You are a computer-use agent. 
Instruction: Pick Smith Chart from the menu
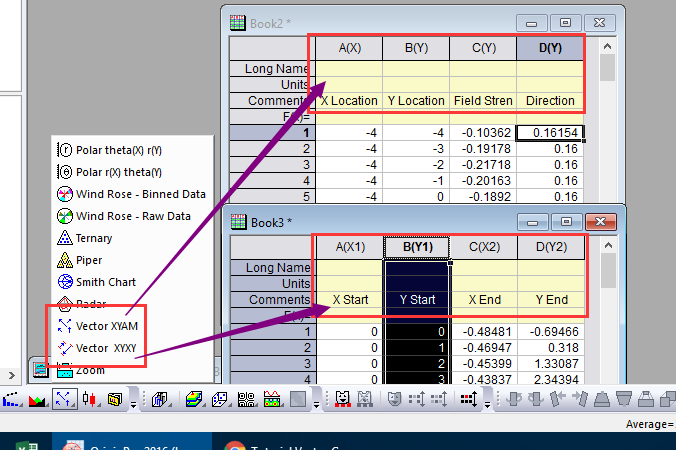pos(97,282)
